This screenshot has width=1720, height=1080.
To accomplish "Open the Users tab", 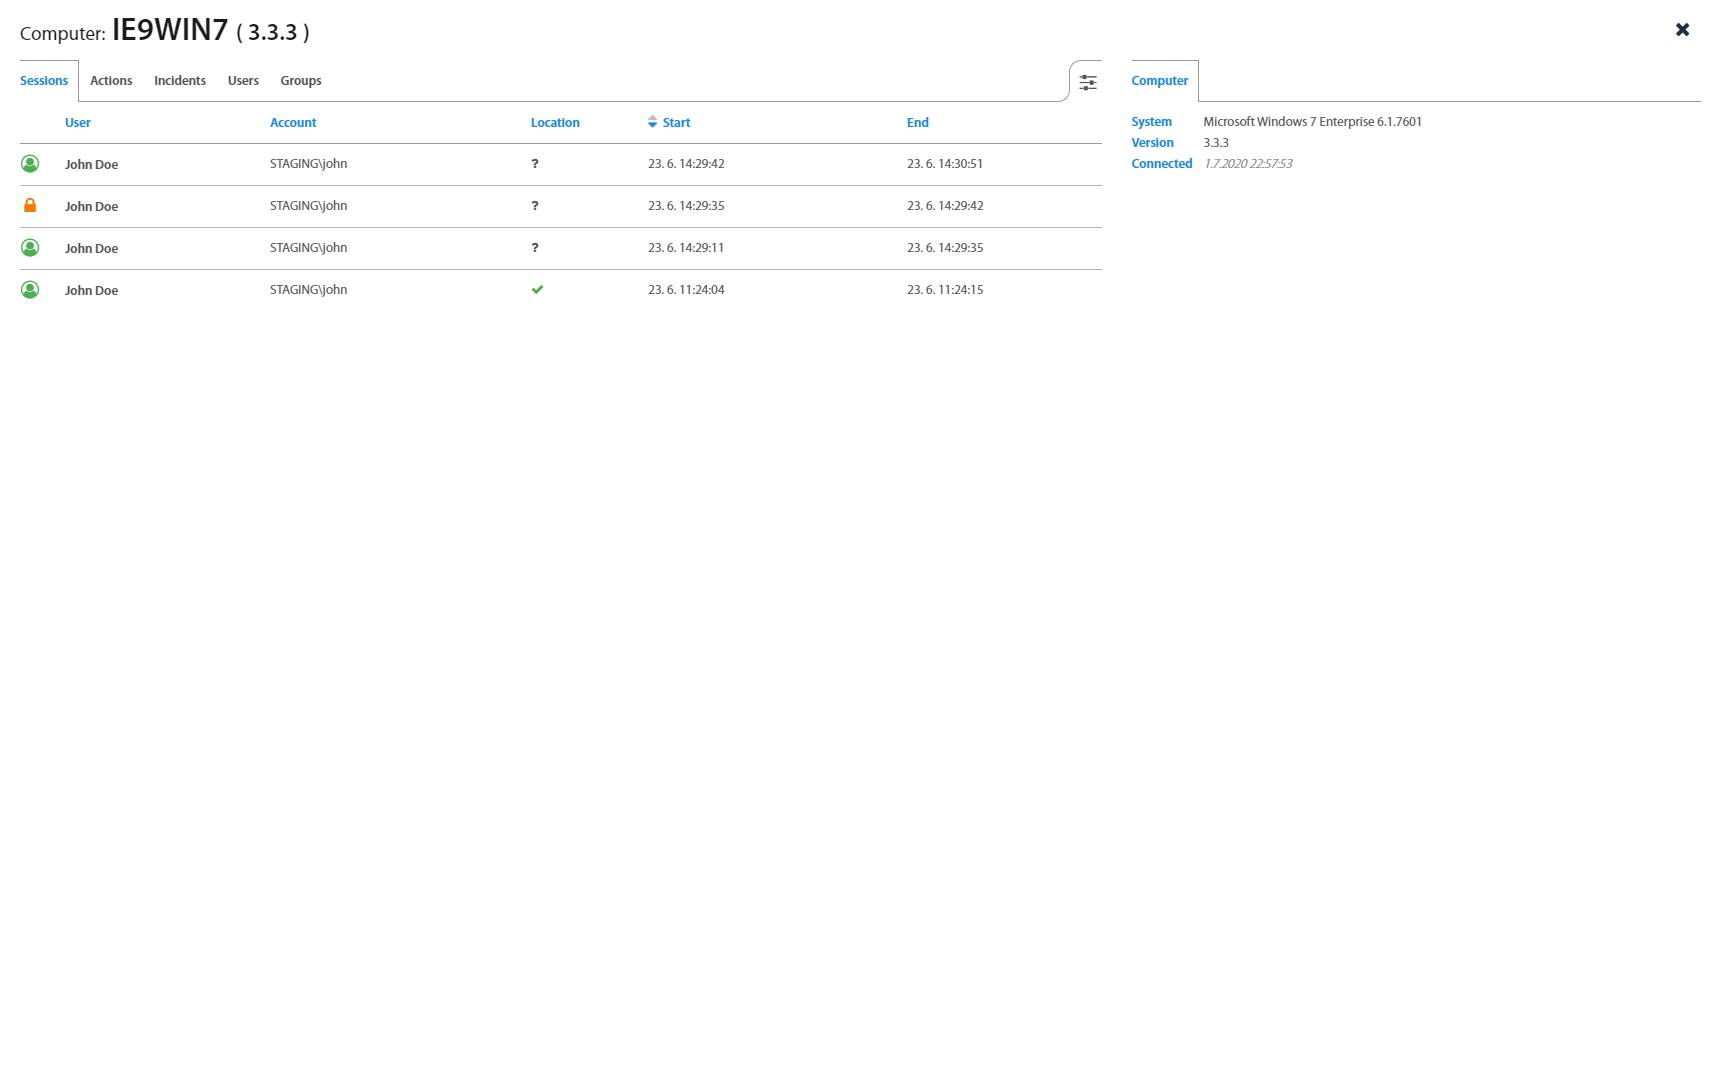I will [x=243, y=81].
